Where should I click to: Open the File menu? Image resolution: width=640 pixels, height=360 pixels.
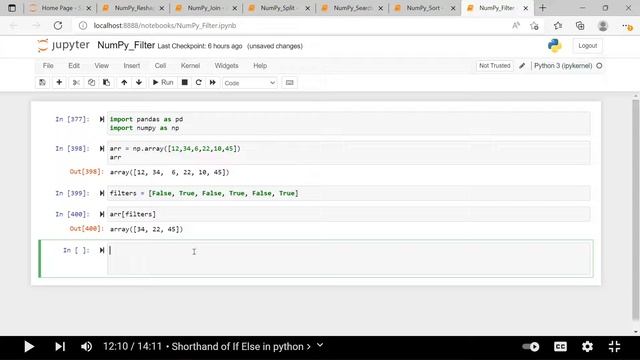48,66
